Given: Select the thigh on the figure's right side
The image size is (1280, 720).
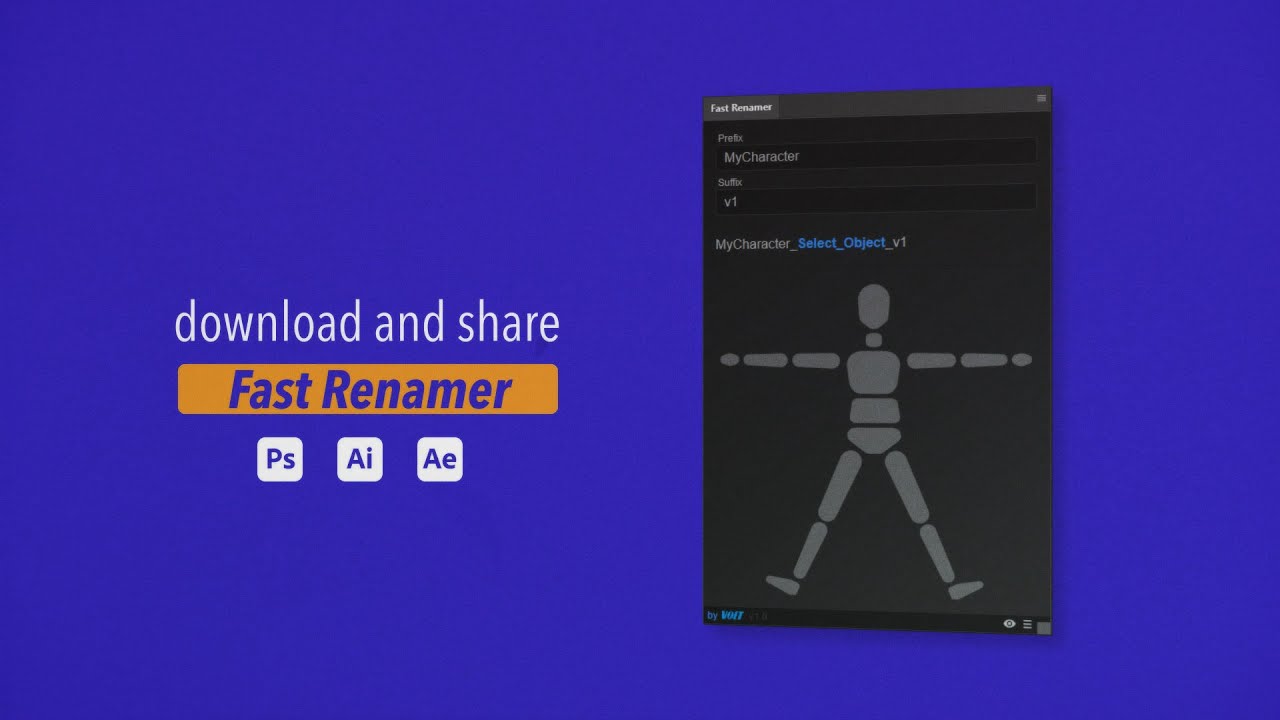Looking at the screenshot, I should (x=908, y=486).
